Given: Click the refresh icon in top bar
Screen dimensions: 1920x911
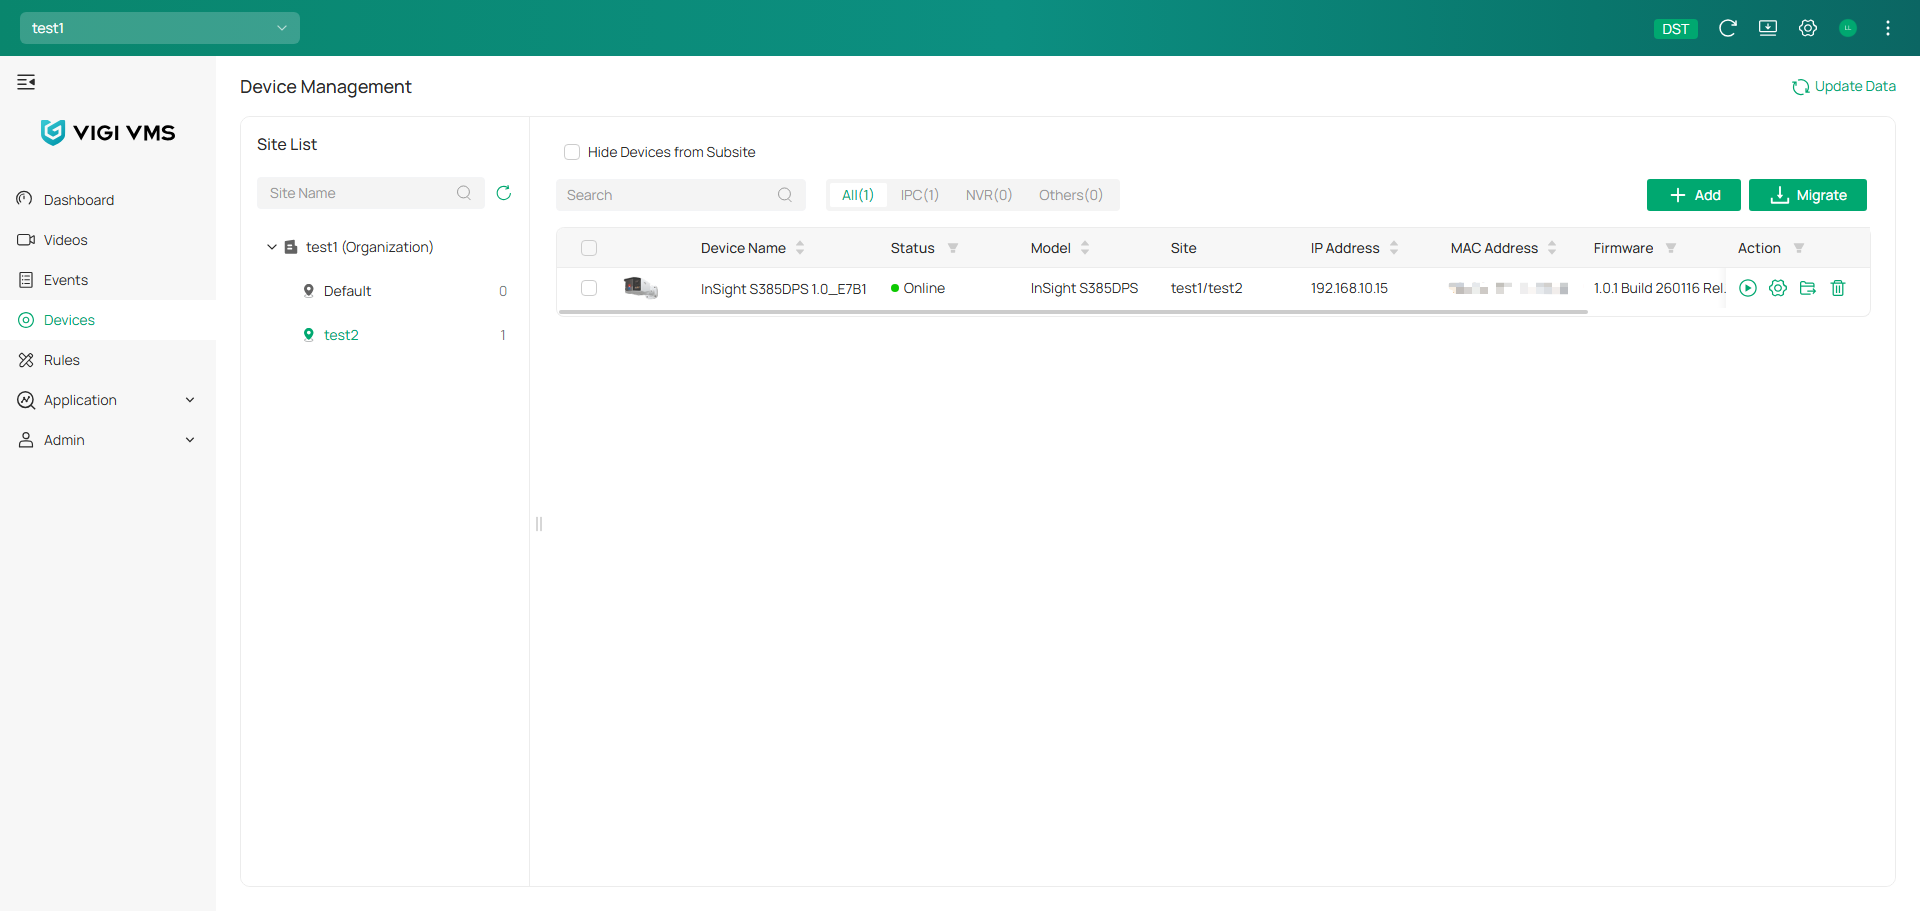Looking at the screenshot, I should pyautogui.click(x=1727, y=28).
